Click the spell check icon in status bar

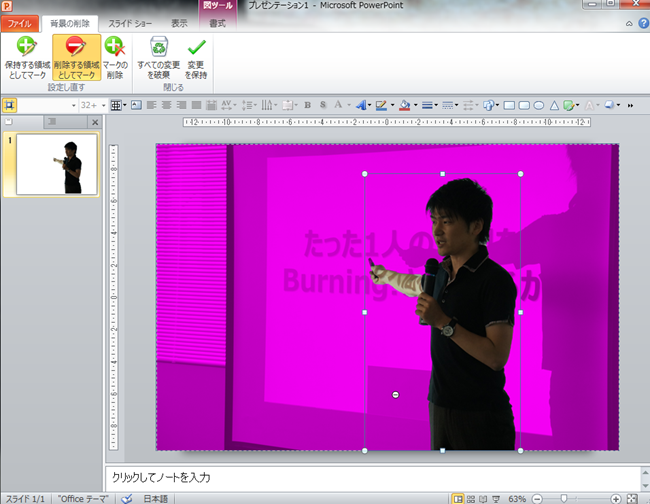[127, 498]
